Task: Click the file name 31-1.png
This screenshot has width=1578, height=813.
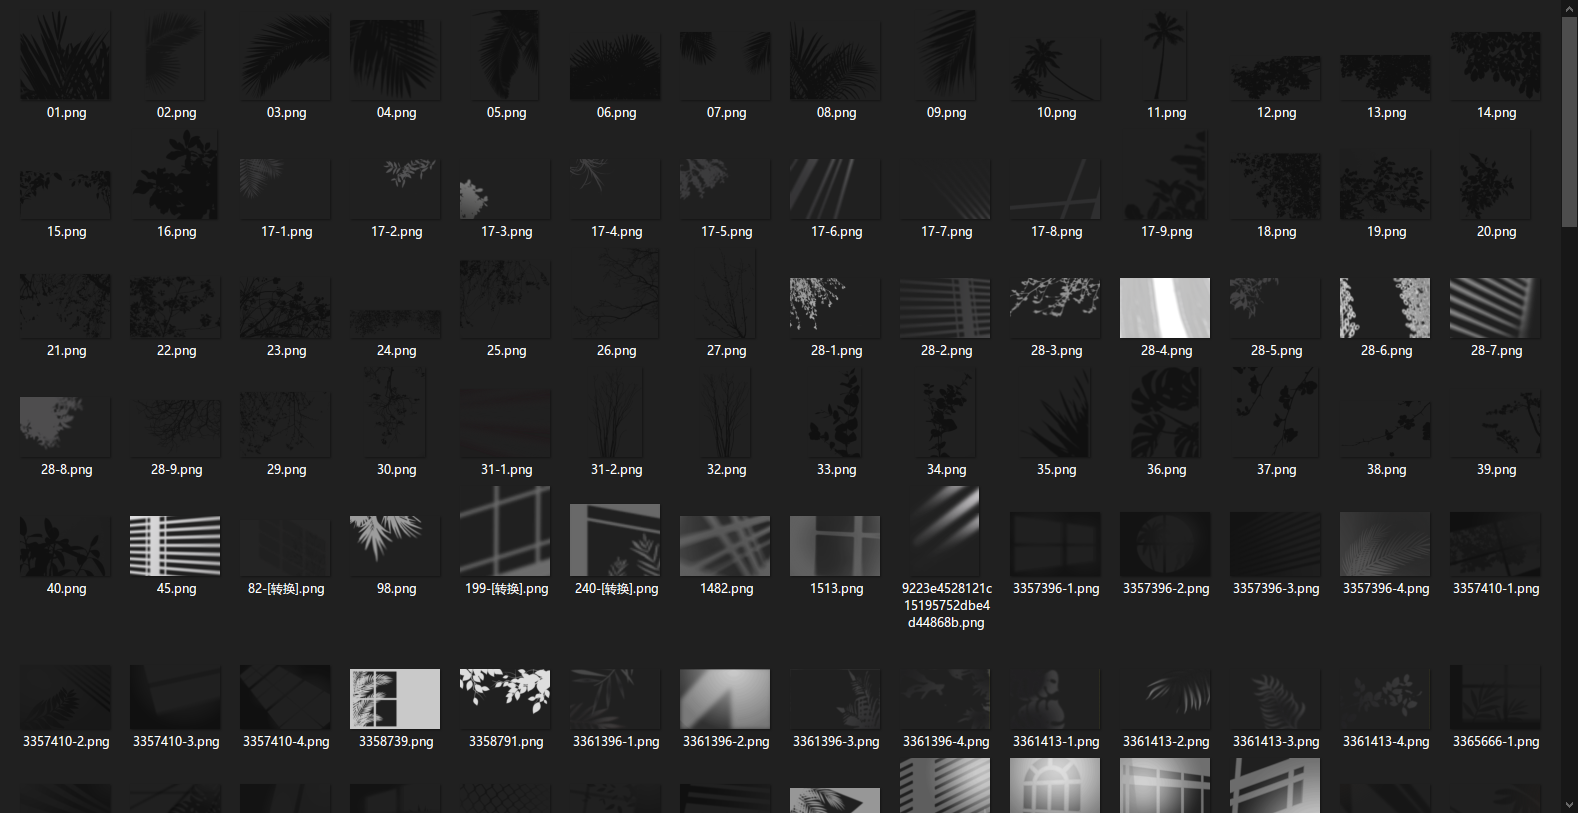Action: click(x=506, y=470)
